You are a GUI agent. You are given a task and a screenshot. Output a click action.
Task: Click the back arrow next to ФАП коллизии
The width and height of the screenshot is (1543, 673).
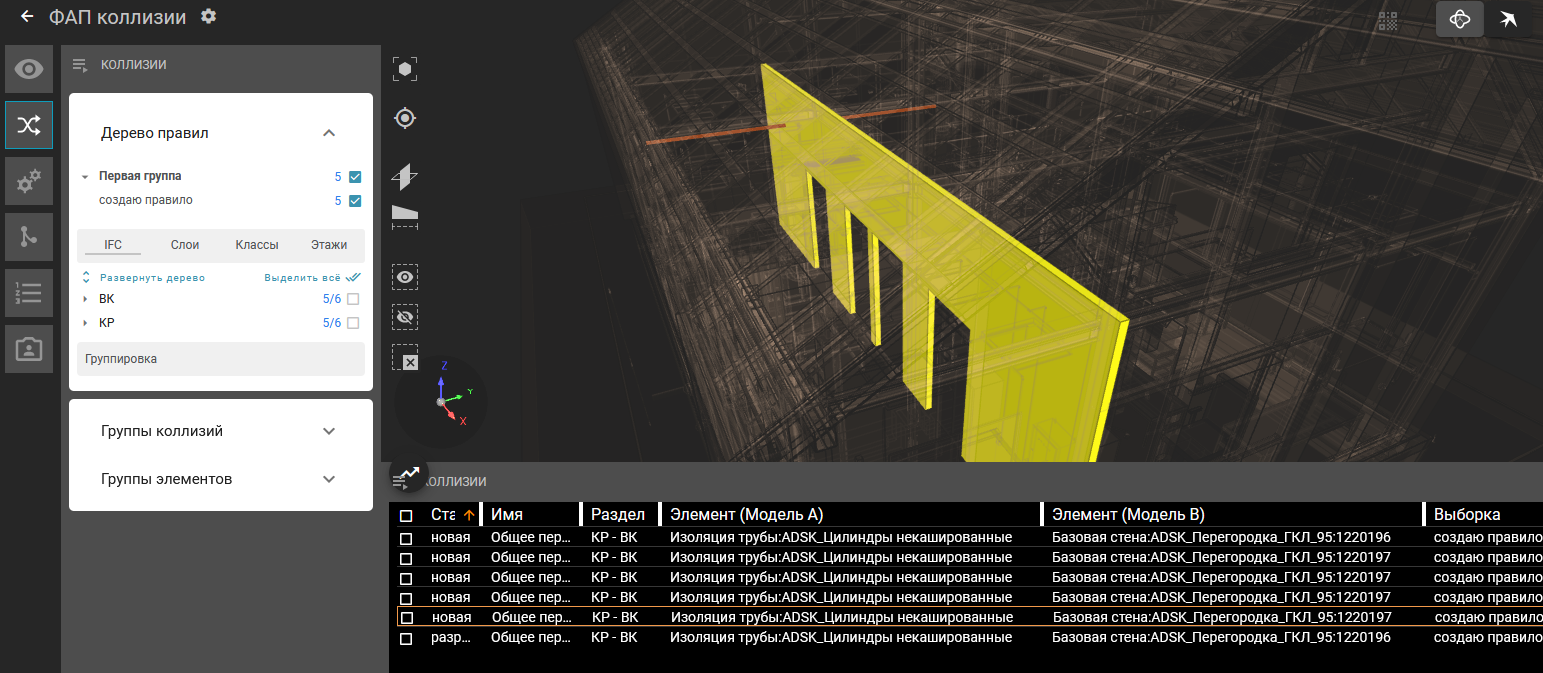click(27, 17)
